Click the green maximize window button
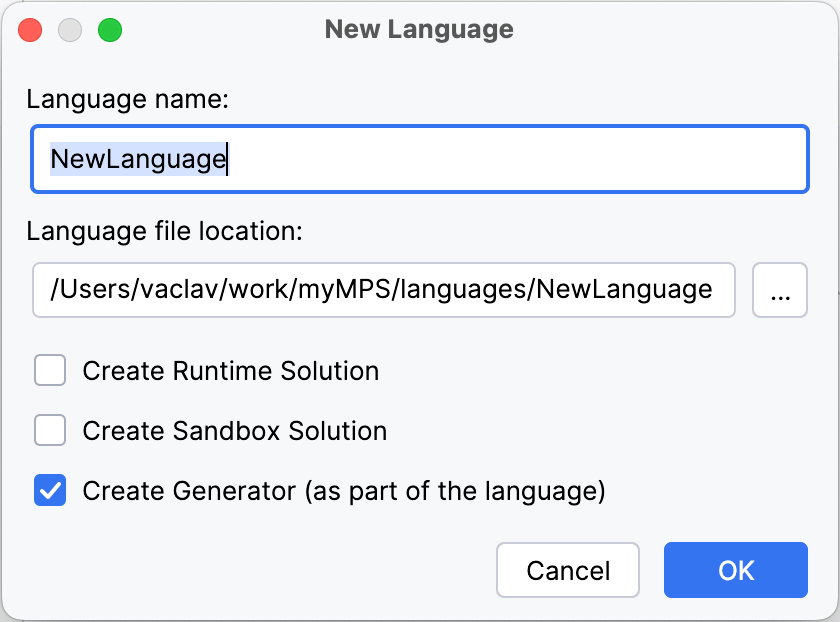This screenshot has width=840, height=622. click(109, 30)
